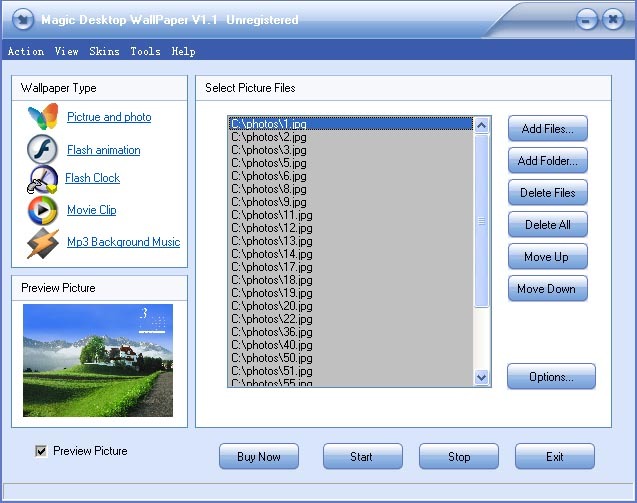Open the View menu

pyautogui.click(x=67, y=51)
